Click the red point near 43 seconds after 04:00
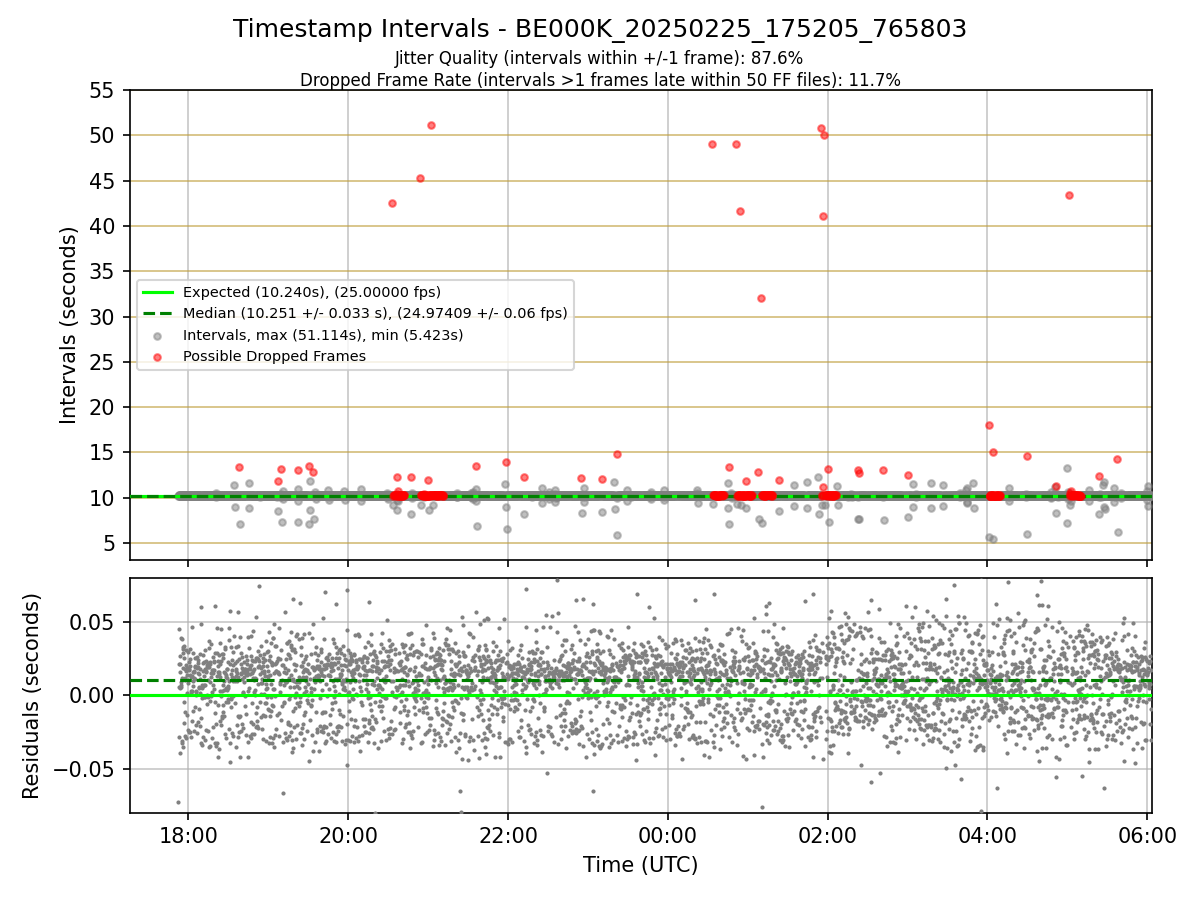This screenshot has height=900, width=1200. 1069,195
